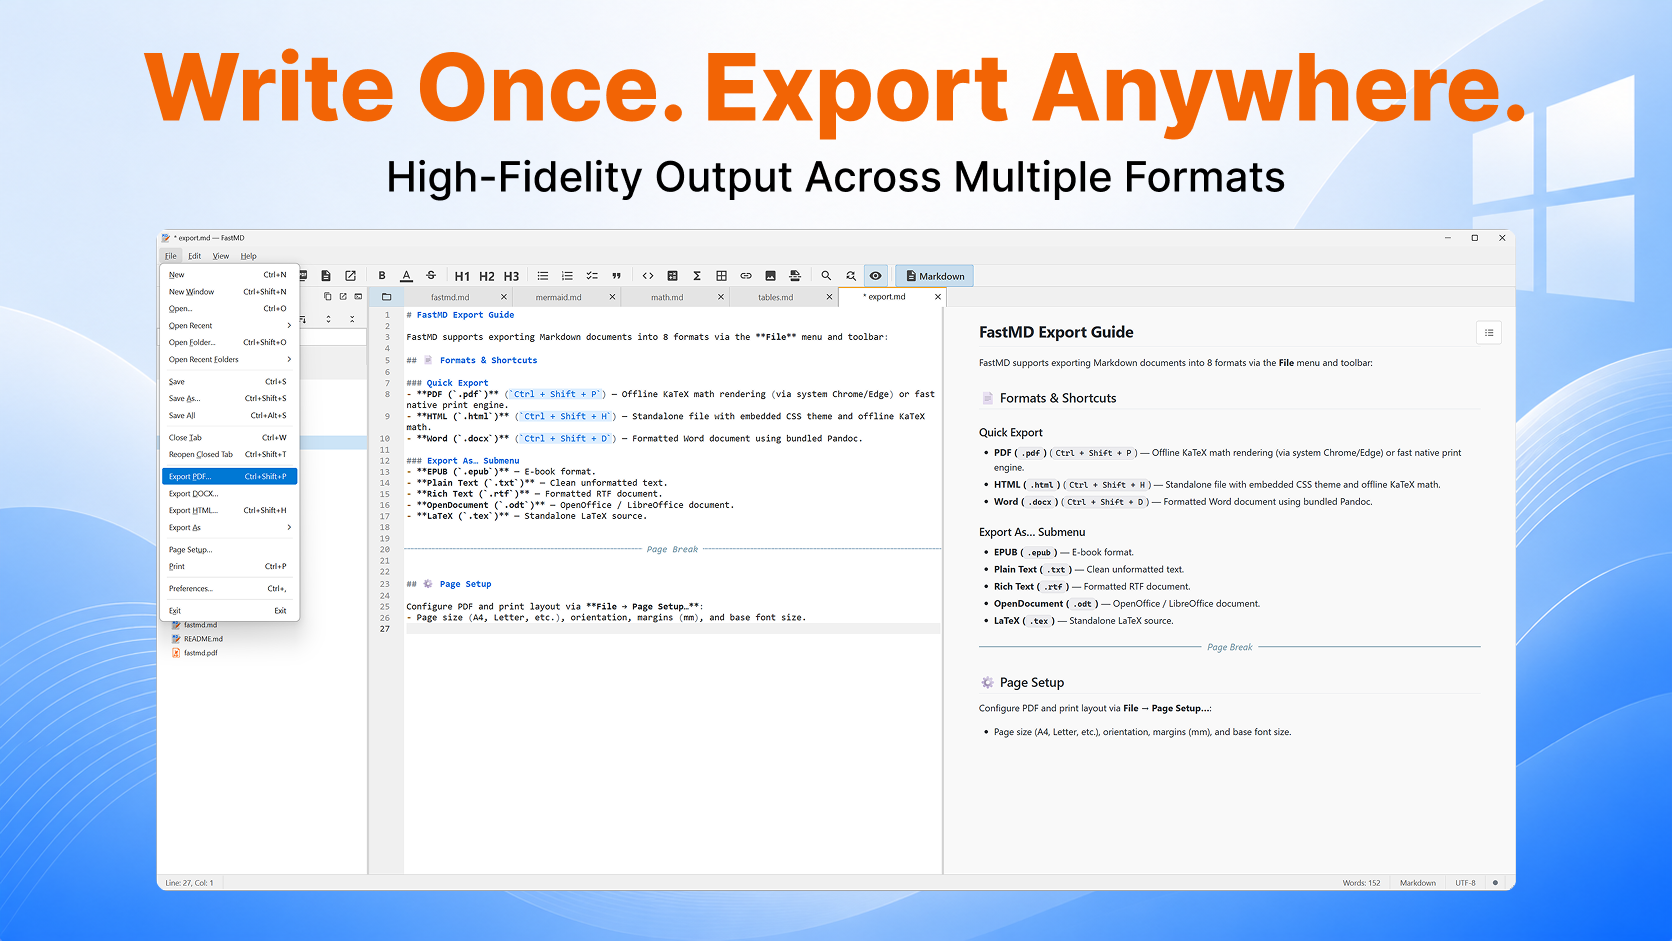Insert a bulleted list
This screenshot has height=941, width=1672.
tap(543, 276)
